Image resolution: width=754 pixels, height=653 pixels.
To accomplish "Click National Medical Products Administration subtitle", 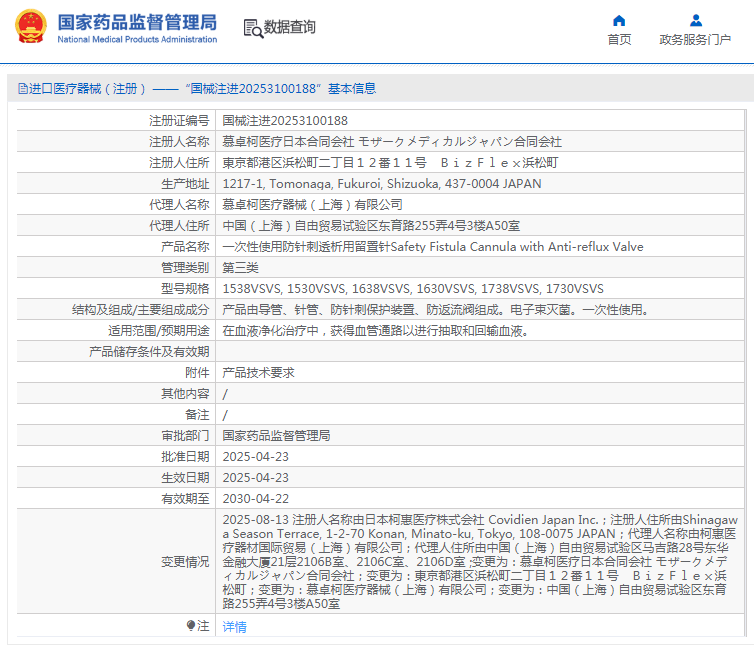I will coord(137,40).
